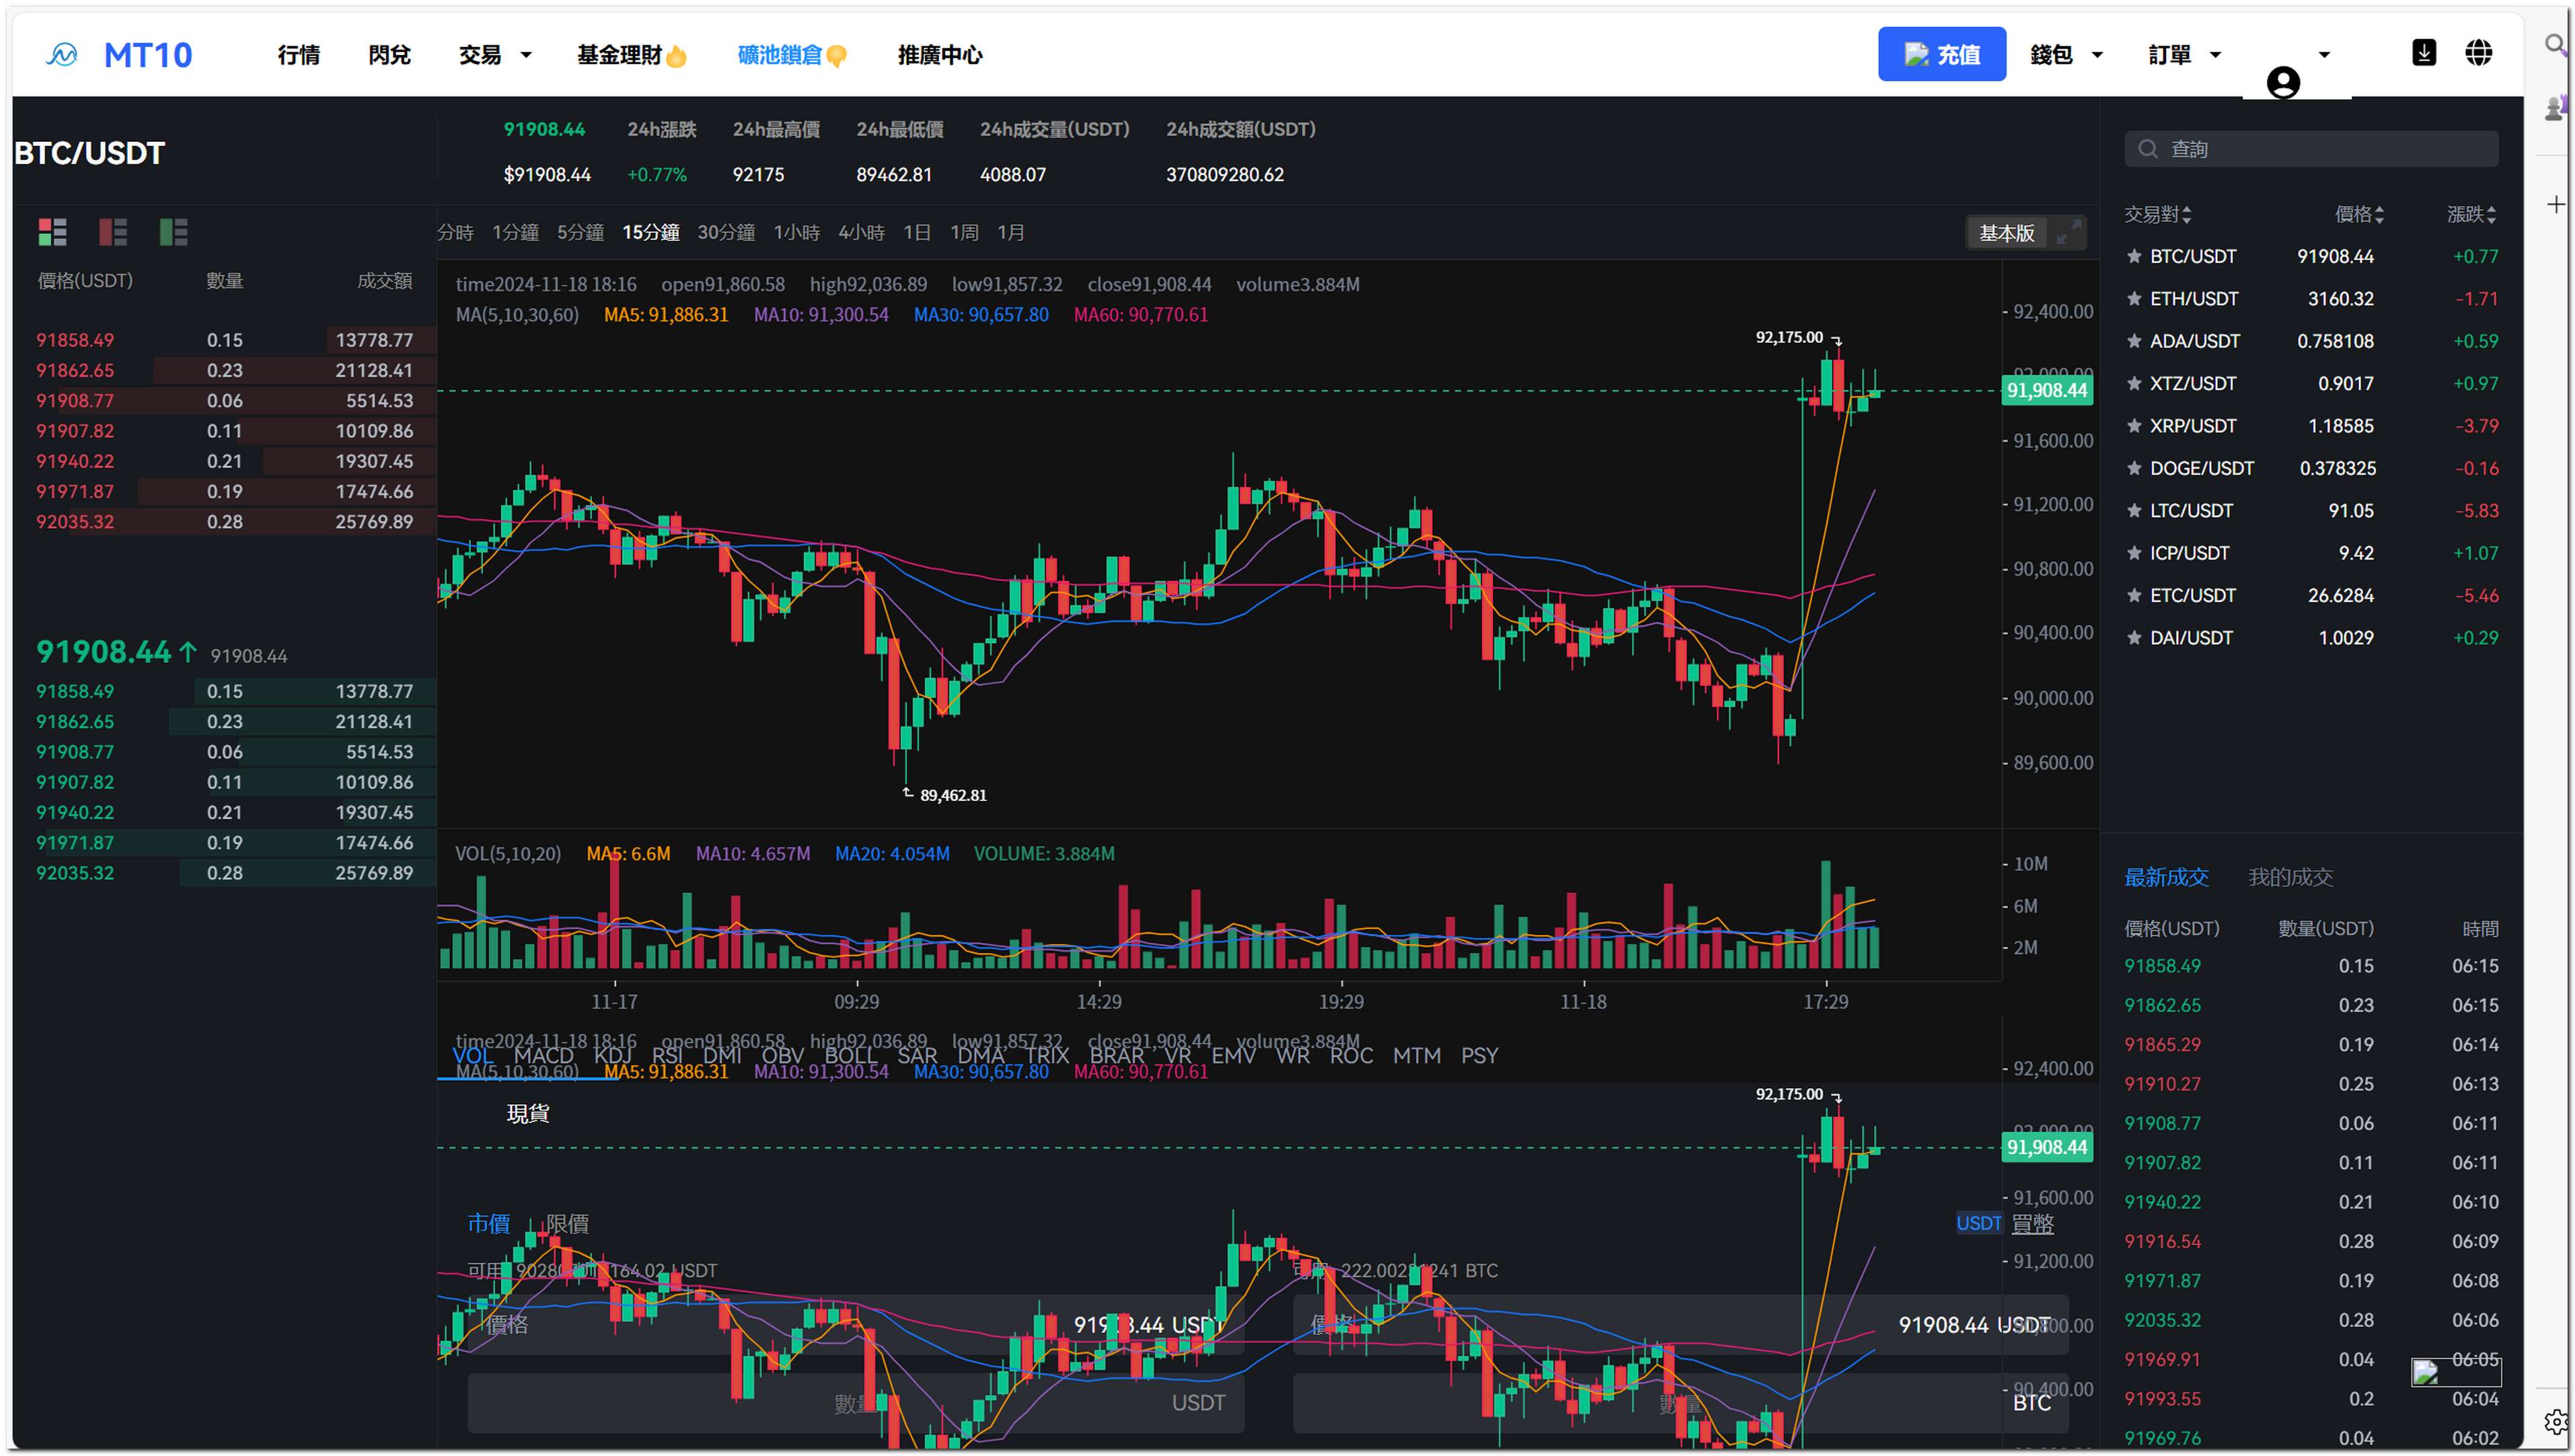2575x1456 pixels.
Task: Select the combined order book view icon
Action: coord(52,232)
